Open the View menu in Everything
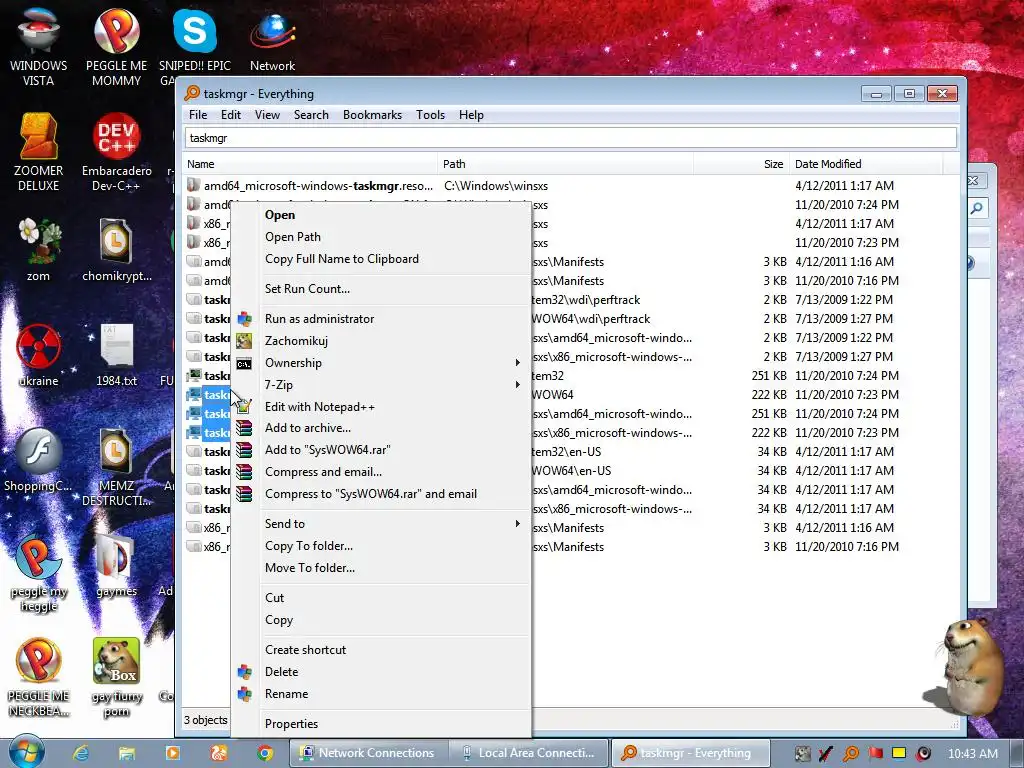Image resolution: width=1024 pixels, height=768 pixels. click(x=267, y=115)
